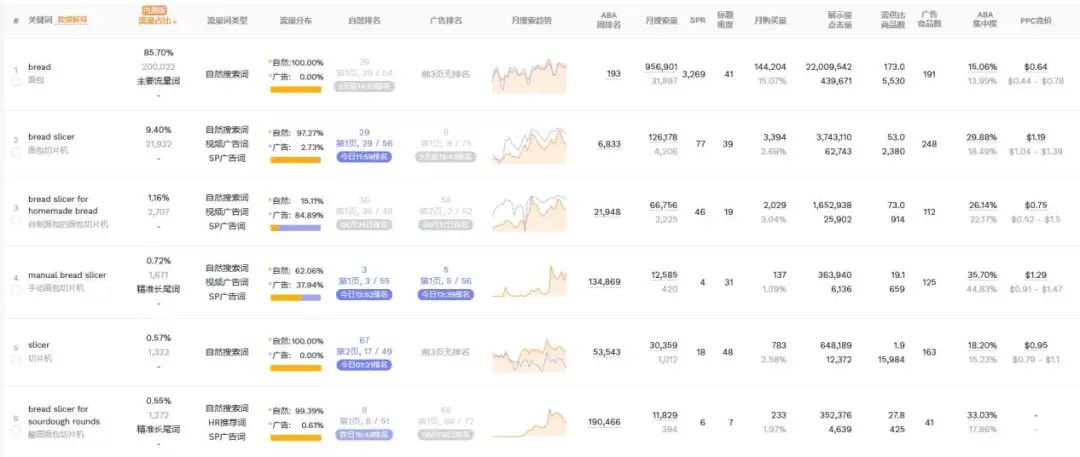Click the PPC竞价 column header
1080x457 pixels.
1035,21
